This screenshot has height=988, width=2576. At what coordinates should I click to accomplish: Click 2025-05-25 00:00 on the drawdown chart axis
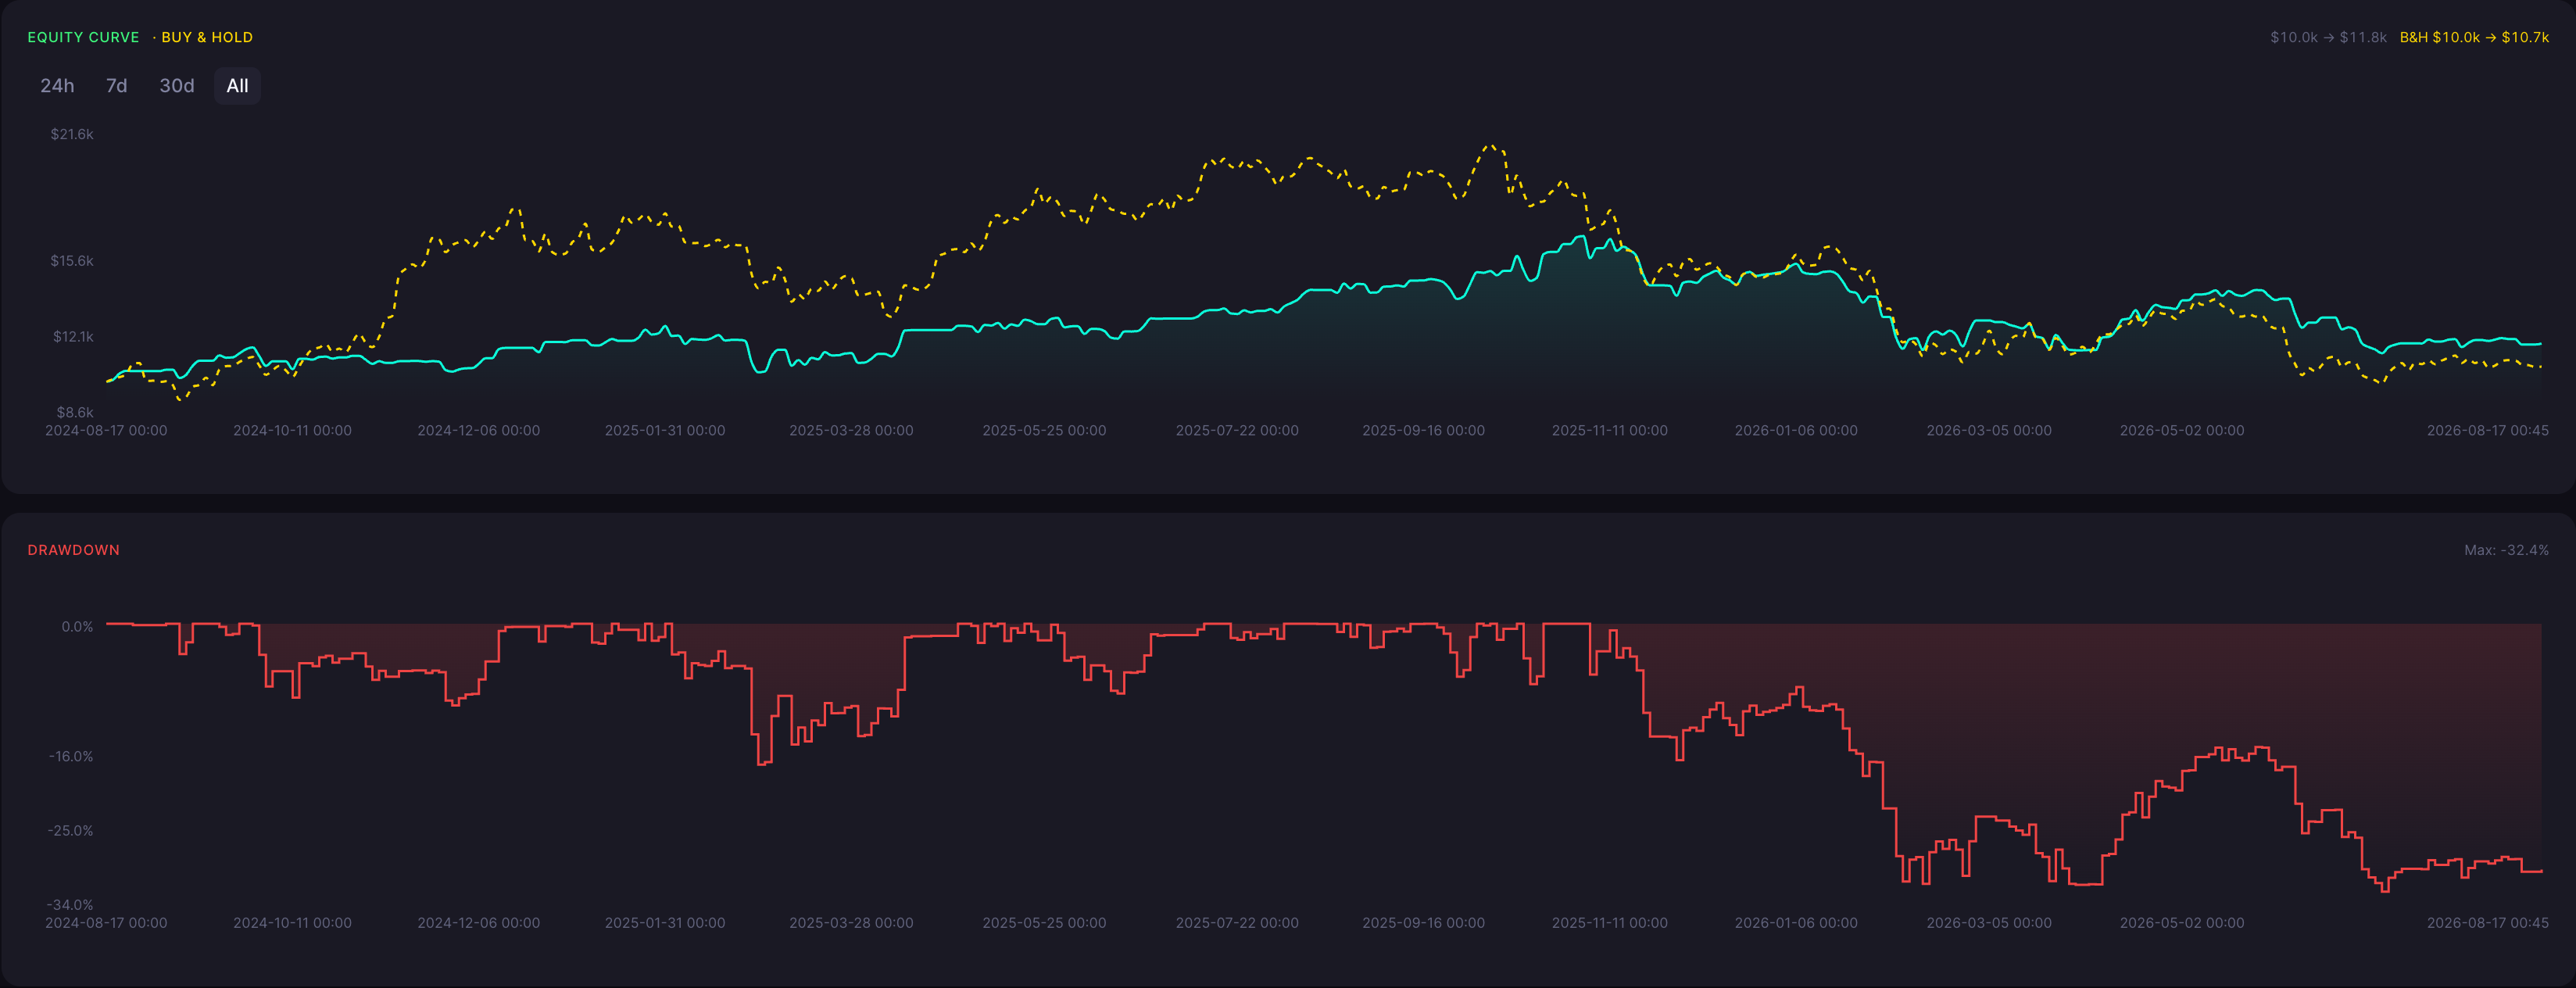[x=1044, y=923]
